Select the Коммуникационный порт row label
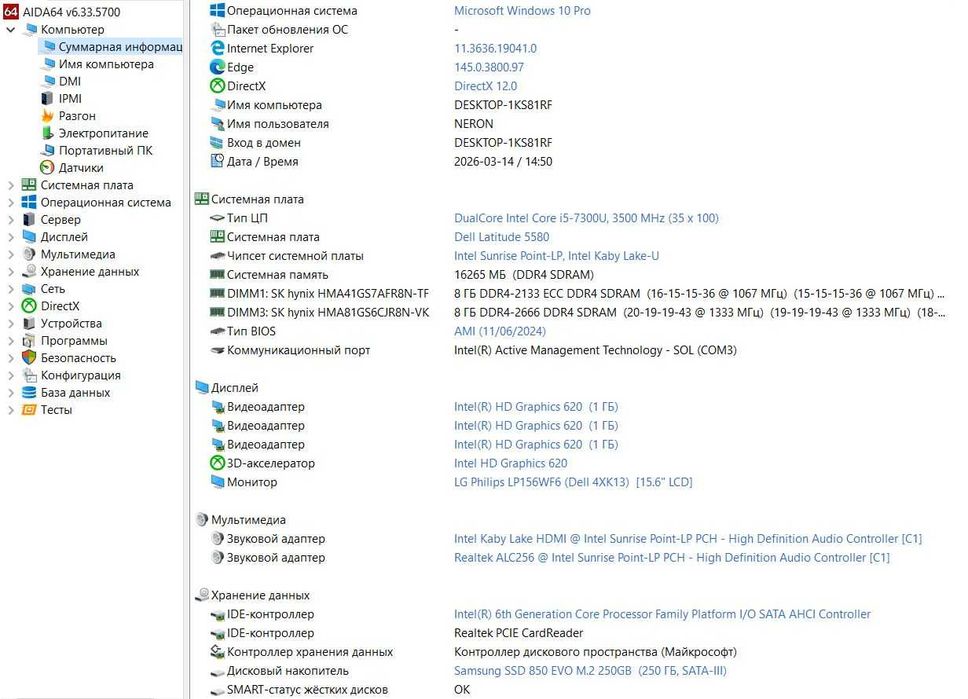This screenshot has height=699, width=968. point(298,350)
